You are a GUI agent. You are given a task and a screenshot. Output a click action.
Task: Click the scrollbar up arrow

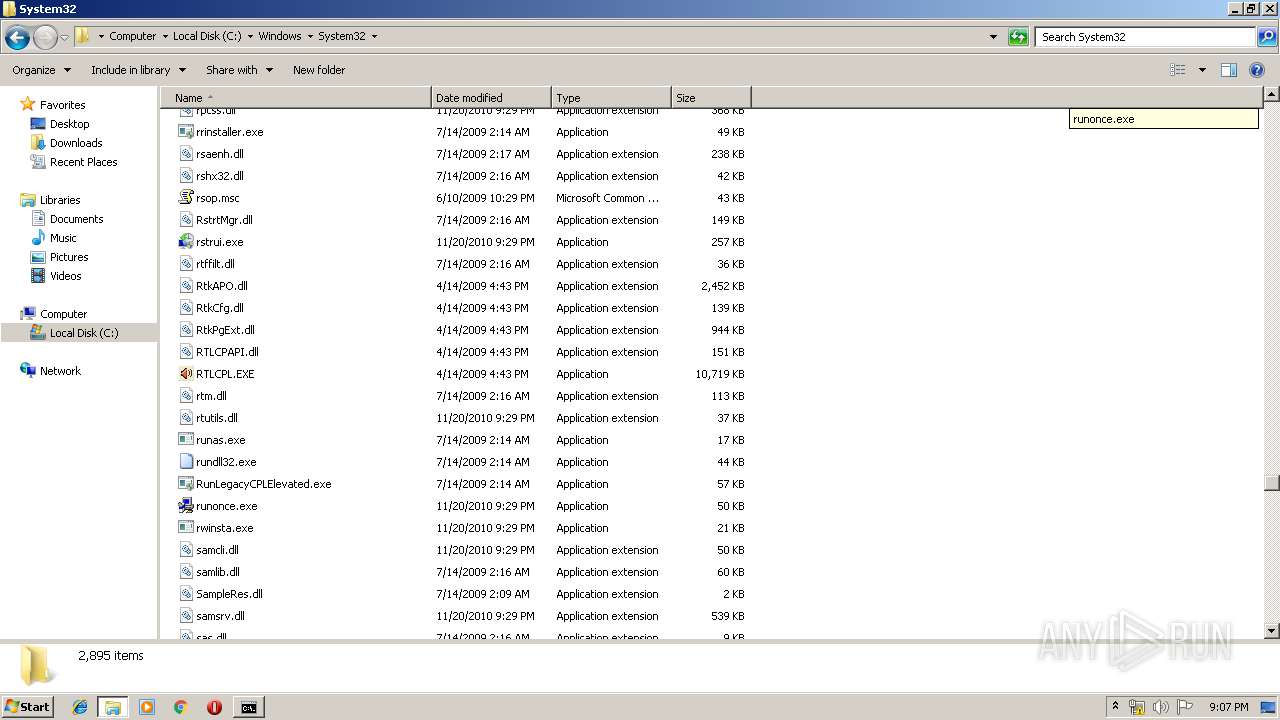tap(1271, 96)
